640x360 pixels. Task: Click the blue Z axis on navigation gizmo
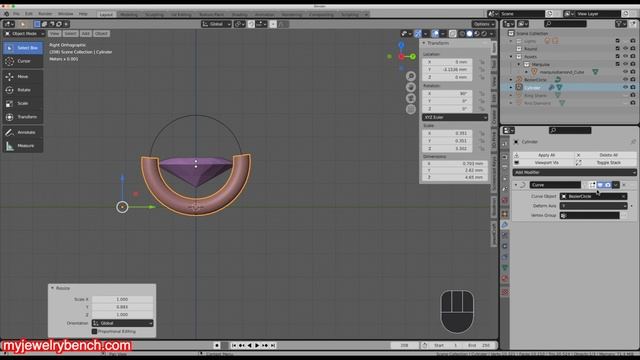pos(401,45)
